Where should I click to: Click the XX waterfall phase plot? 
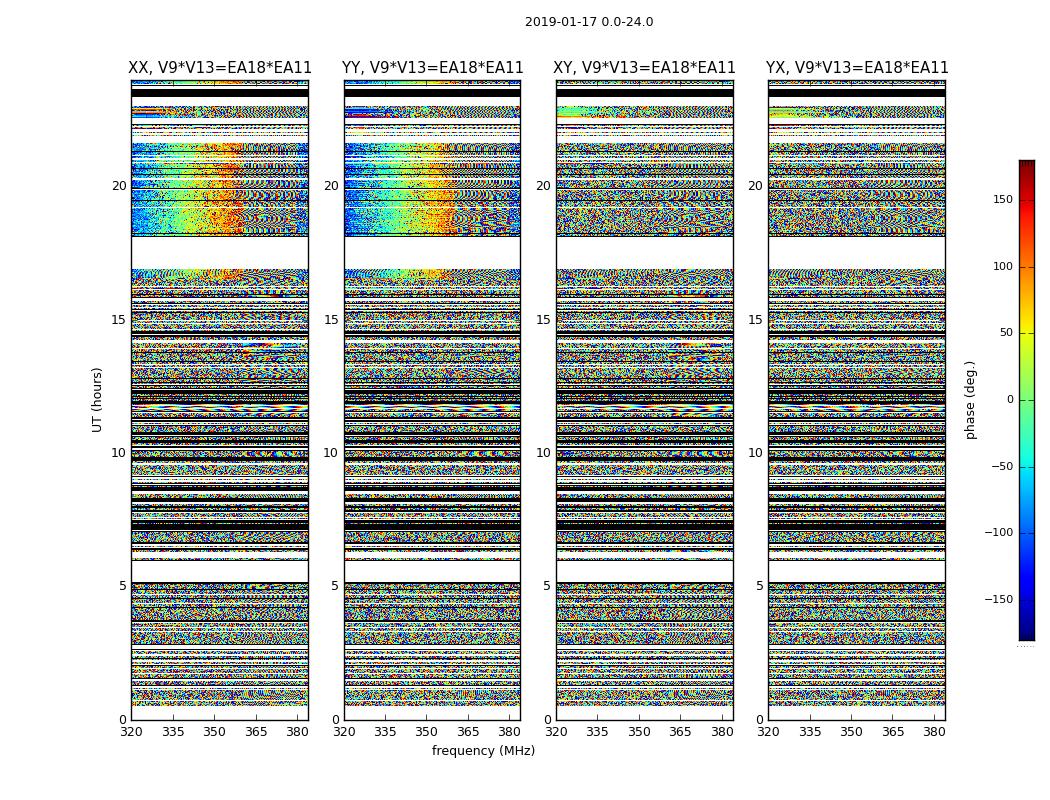click(220, 400)
